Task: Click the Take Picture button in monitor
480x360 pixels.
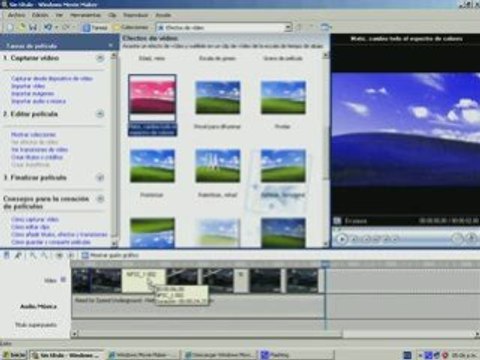Action: [x=471, y=238]
